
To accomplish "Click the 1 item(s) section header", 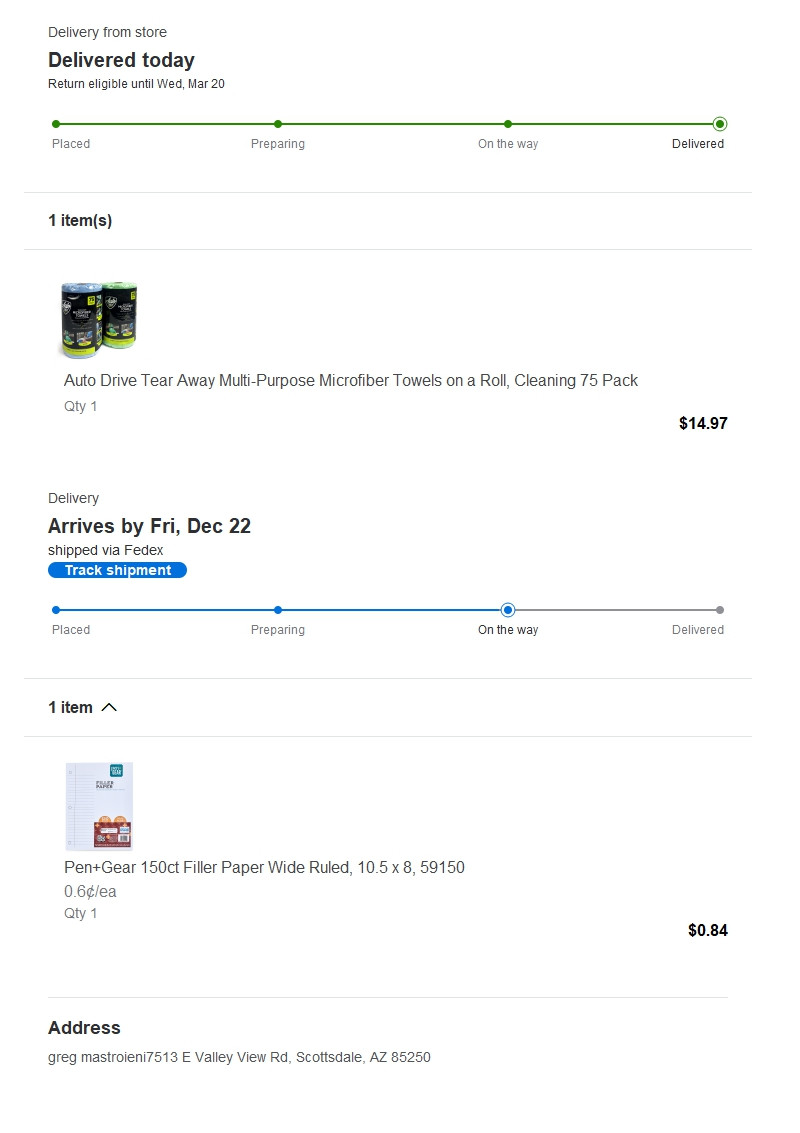I will [x=80, y=220].
